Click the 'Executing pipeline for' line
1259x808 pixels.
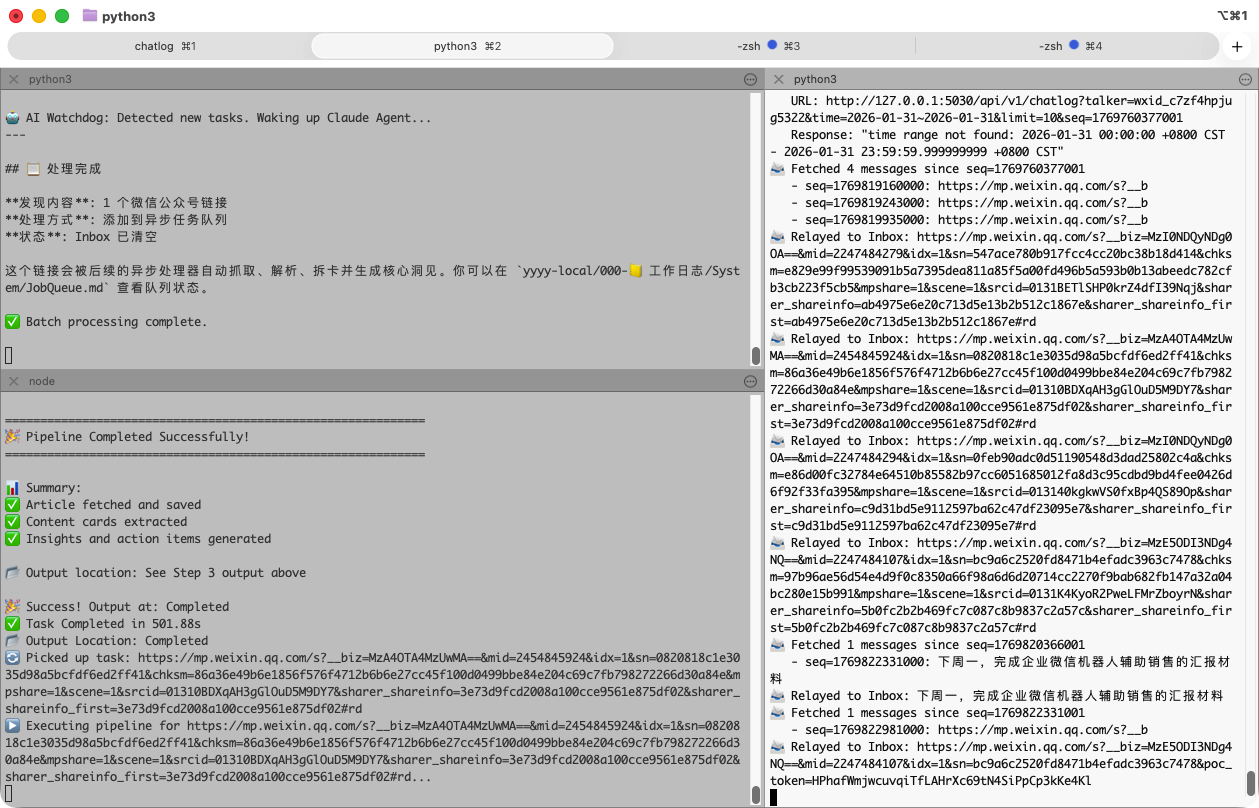click(373, 752)
